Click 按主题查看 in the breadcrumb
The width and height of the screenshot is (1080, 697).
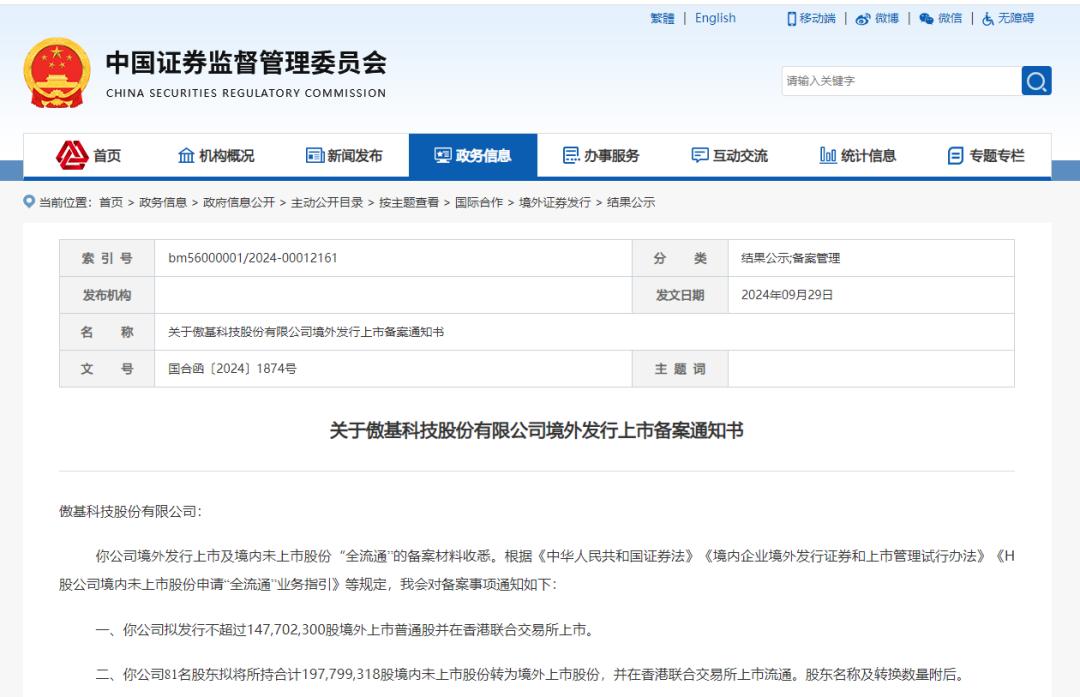[x=408, y=202]
